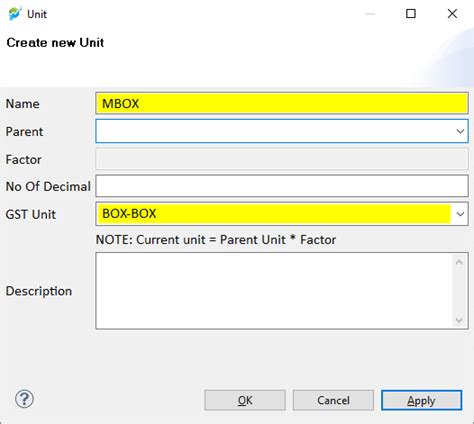Minimize the Unit dialog window
474x424 pixels.
coord(370,14)
